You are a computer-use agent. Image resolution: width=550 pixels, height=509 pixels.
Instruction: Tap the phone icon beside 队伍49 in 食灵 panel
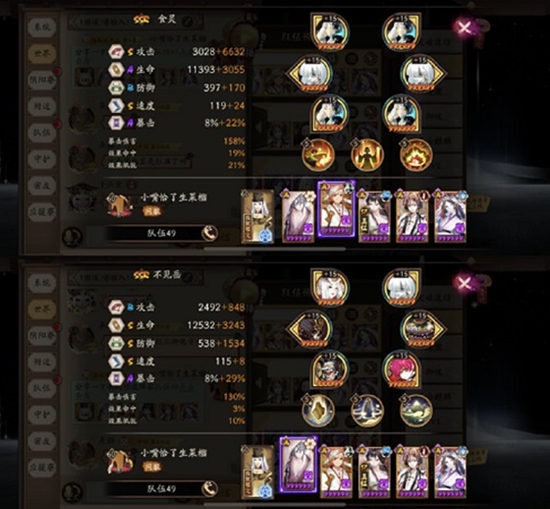tap(209, 233)
